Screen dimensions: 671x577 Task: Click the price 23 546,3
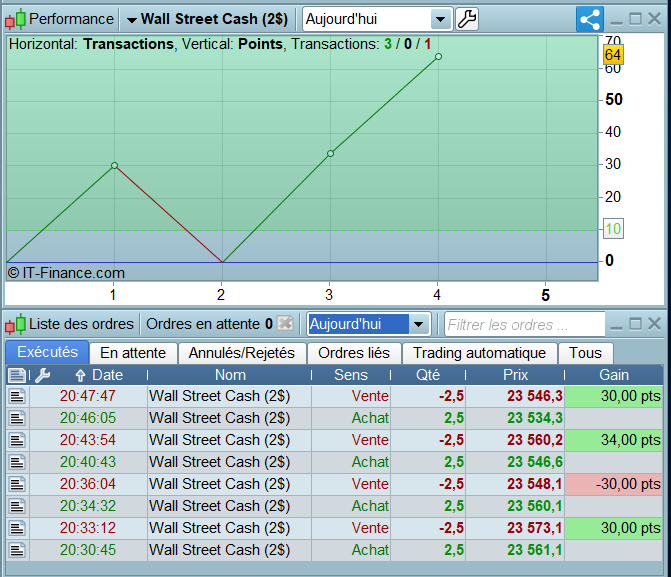point(535,396)
